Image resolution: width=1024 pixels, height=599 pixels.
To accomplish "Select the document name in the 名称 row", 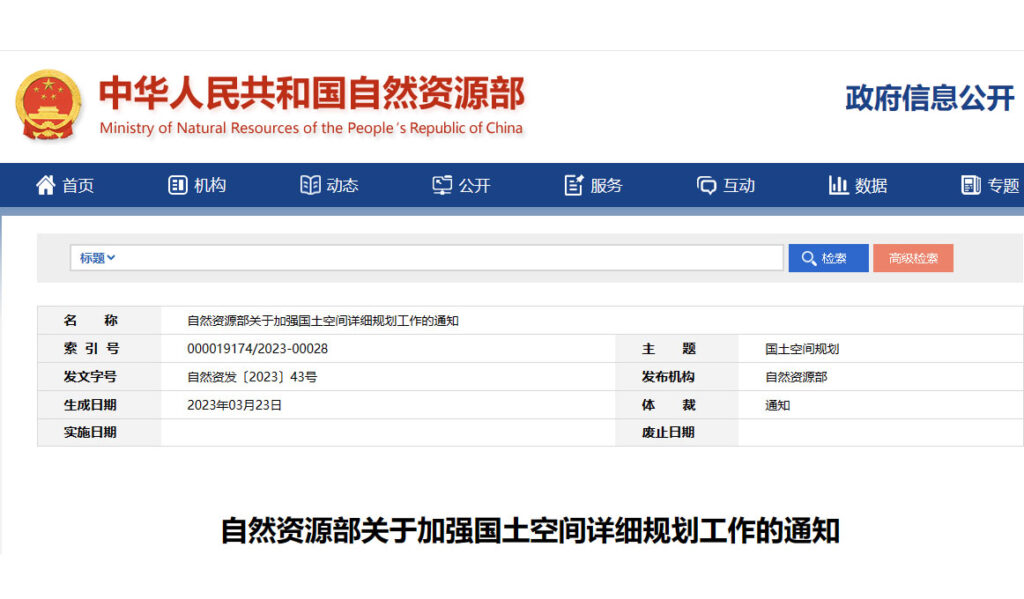I will pyautogui.click(x=323, y=321).
